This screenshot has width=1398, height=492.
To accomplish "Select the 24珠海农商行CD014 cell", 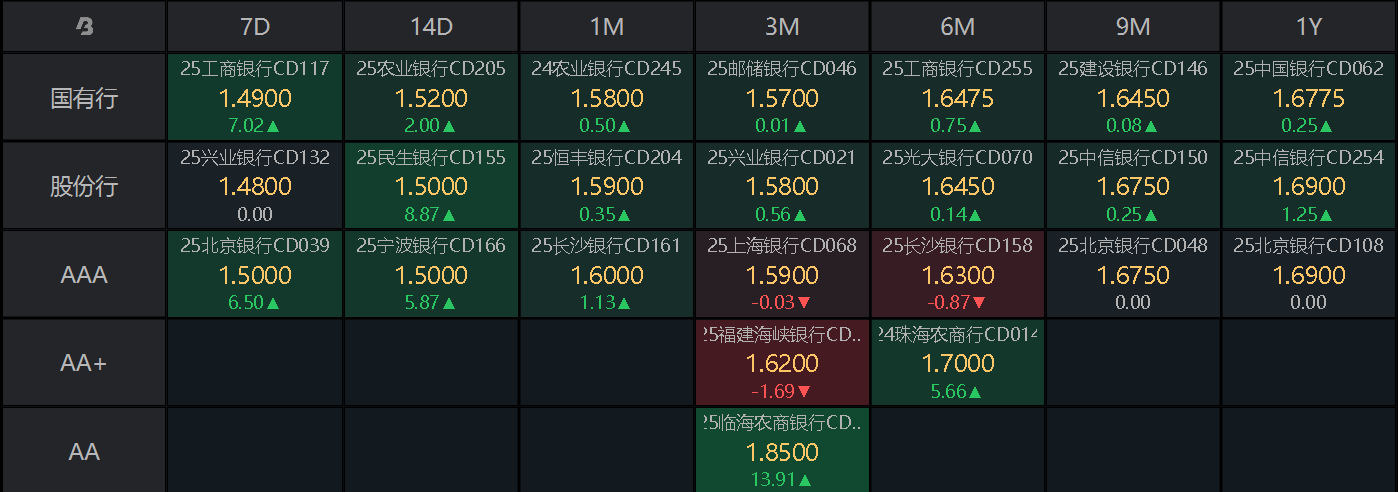I will click(958, 363).
